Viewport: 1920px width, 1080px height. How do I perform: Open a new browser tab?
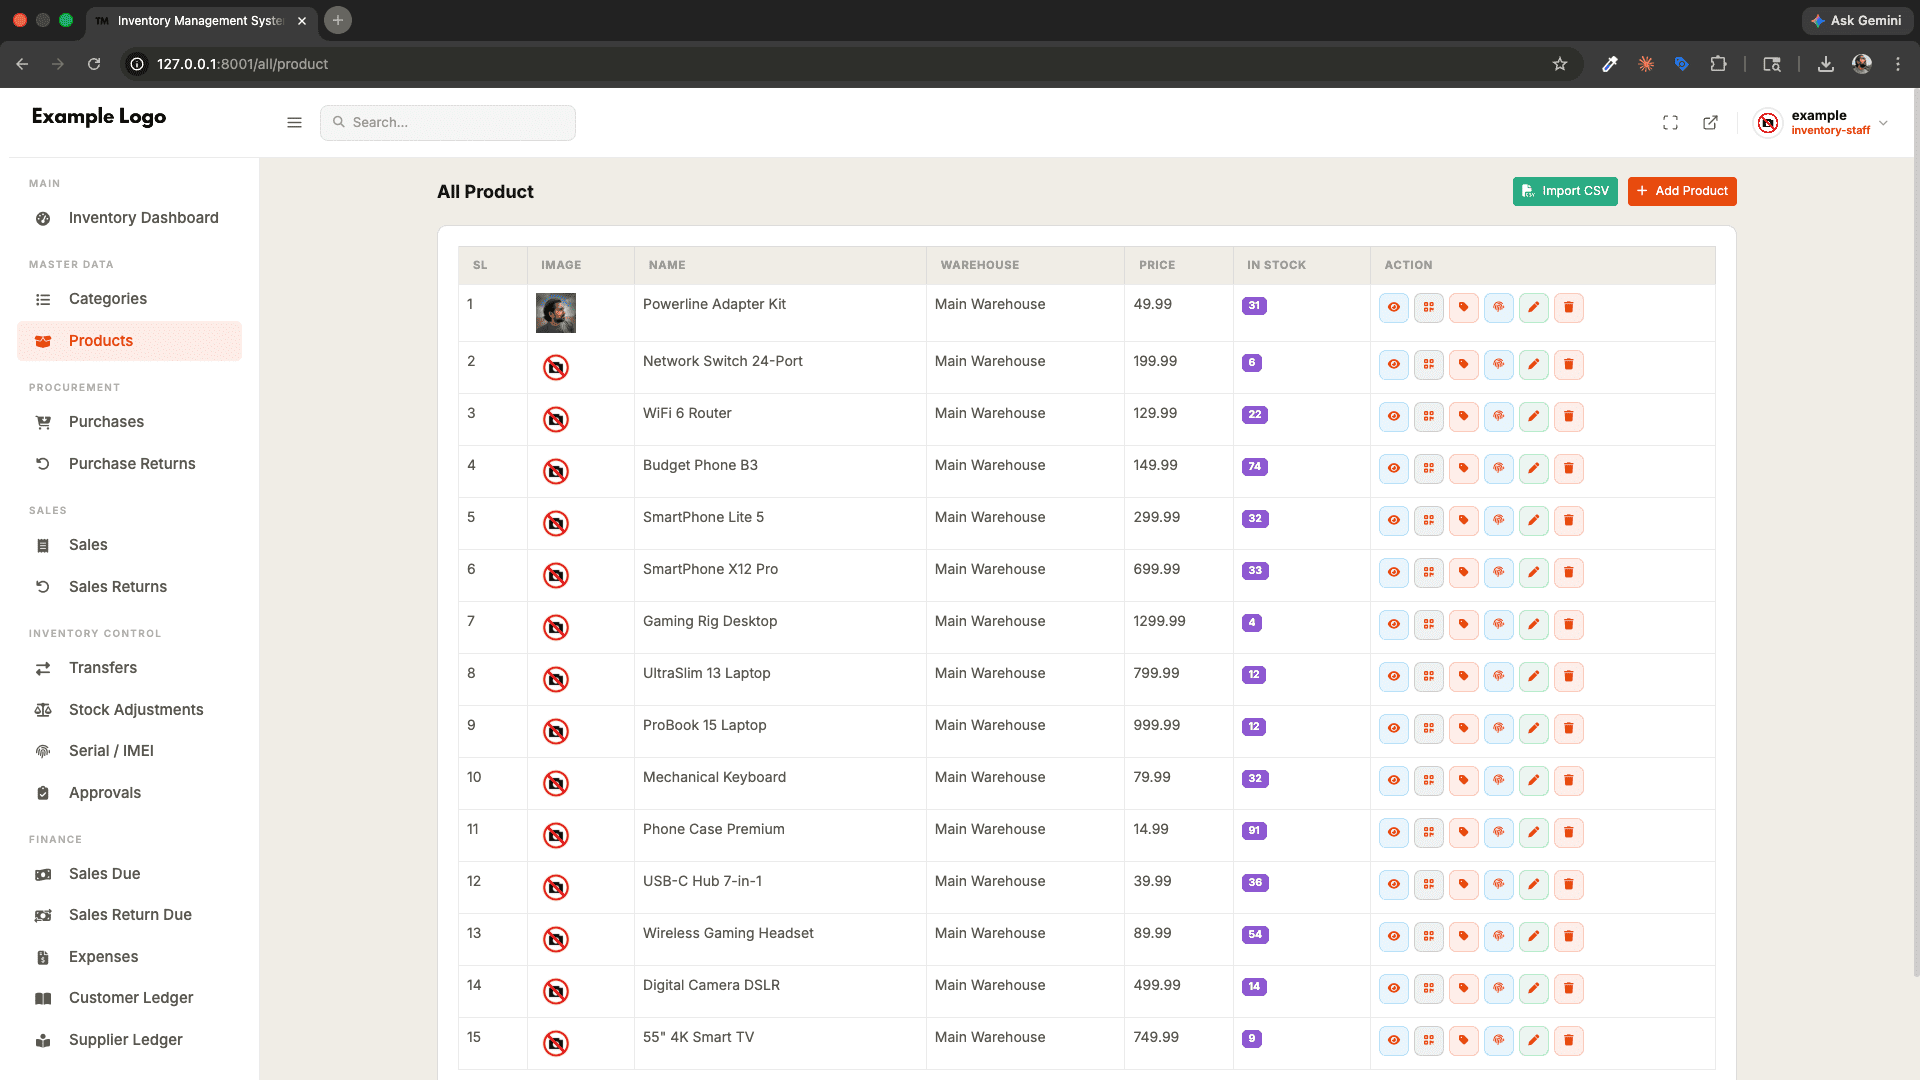pos(338,20)
